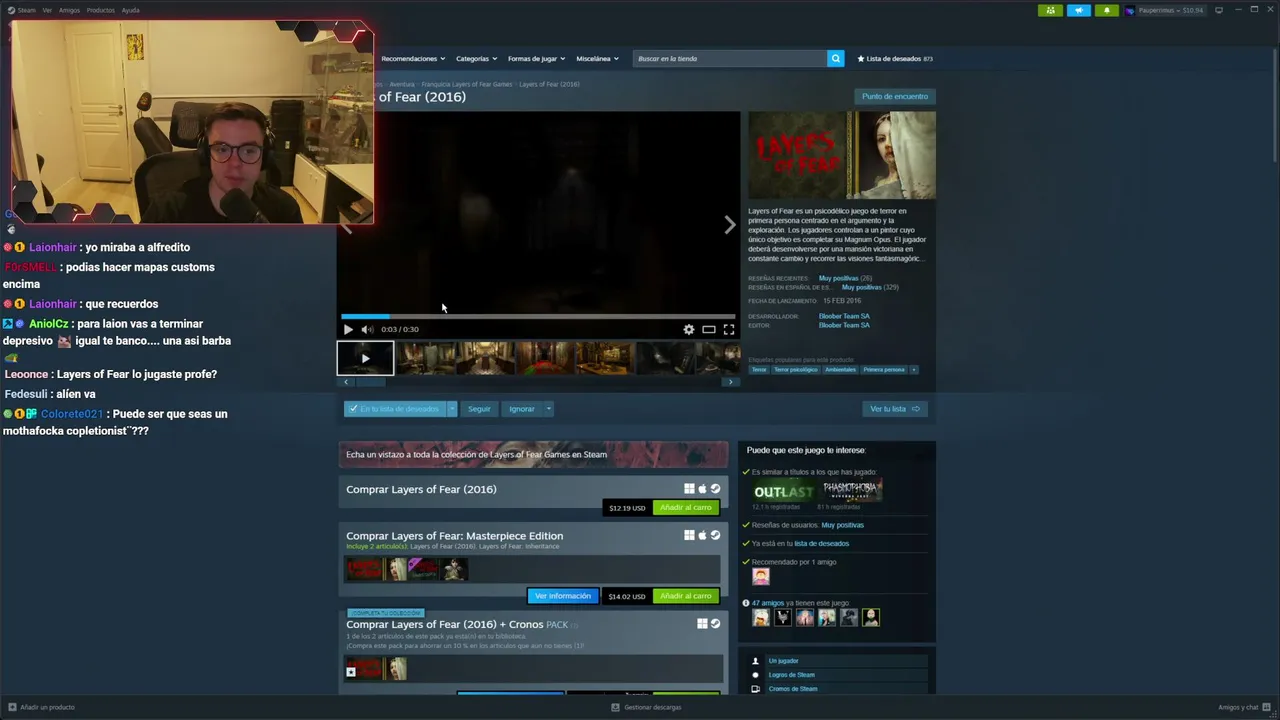Screen dimensions: 1280x720
Task: Click the Terror tag
Action: (759, 370)
